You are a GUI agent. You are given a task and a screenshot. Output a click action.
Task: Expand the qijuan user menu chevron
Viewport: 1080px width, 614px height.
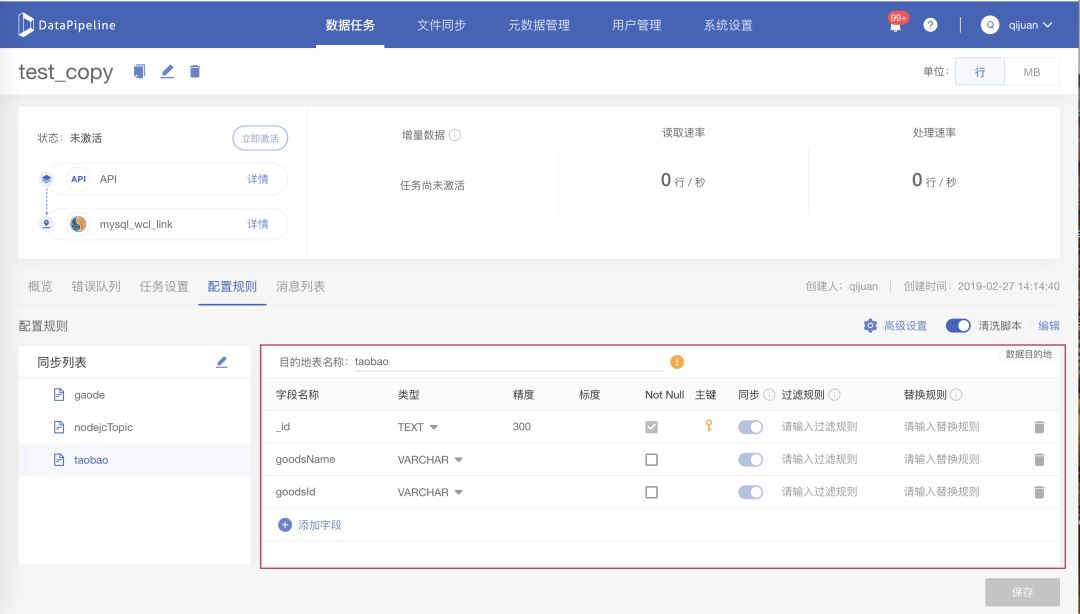pos(1048,25)
